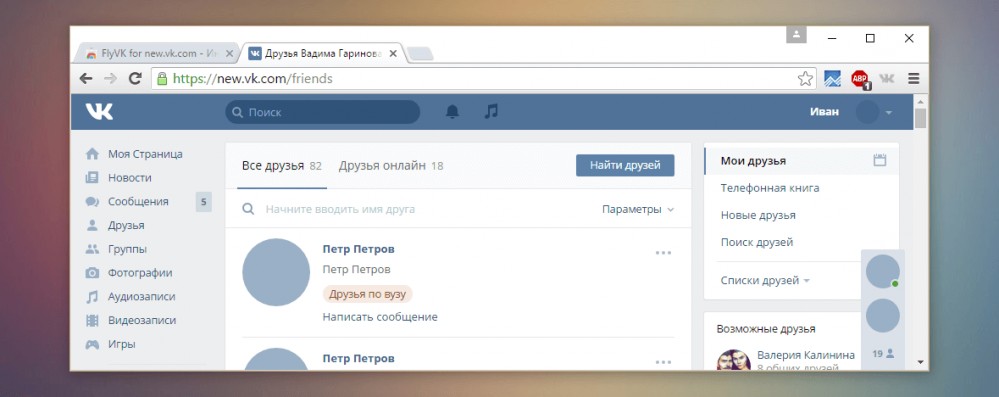999x397 pixels.
Task: Open Поиск друзей in right menu
Action: [757, 242]
